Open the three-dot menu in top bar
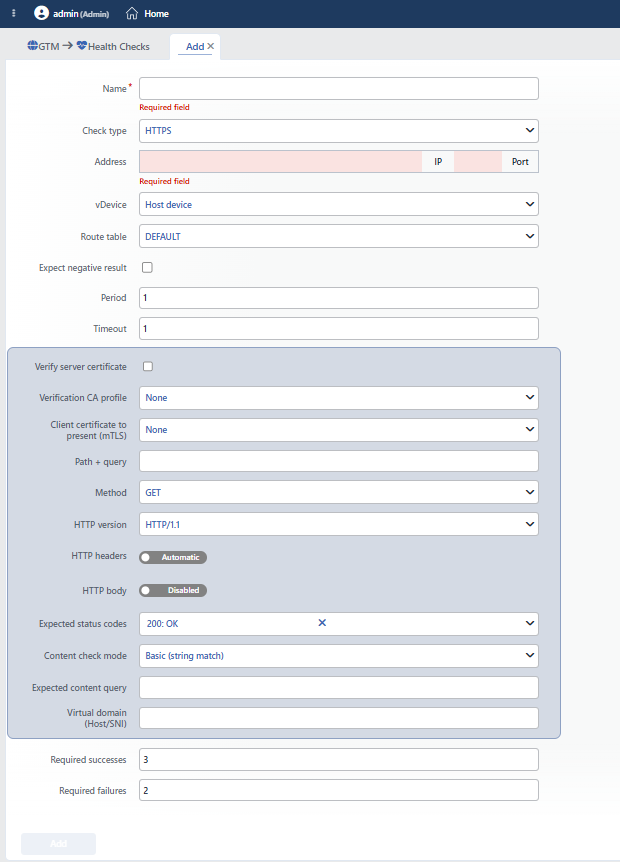Screen dimensions: 620x862 click(14, 13)
